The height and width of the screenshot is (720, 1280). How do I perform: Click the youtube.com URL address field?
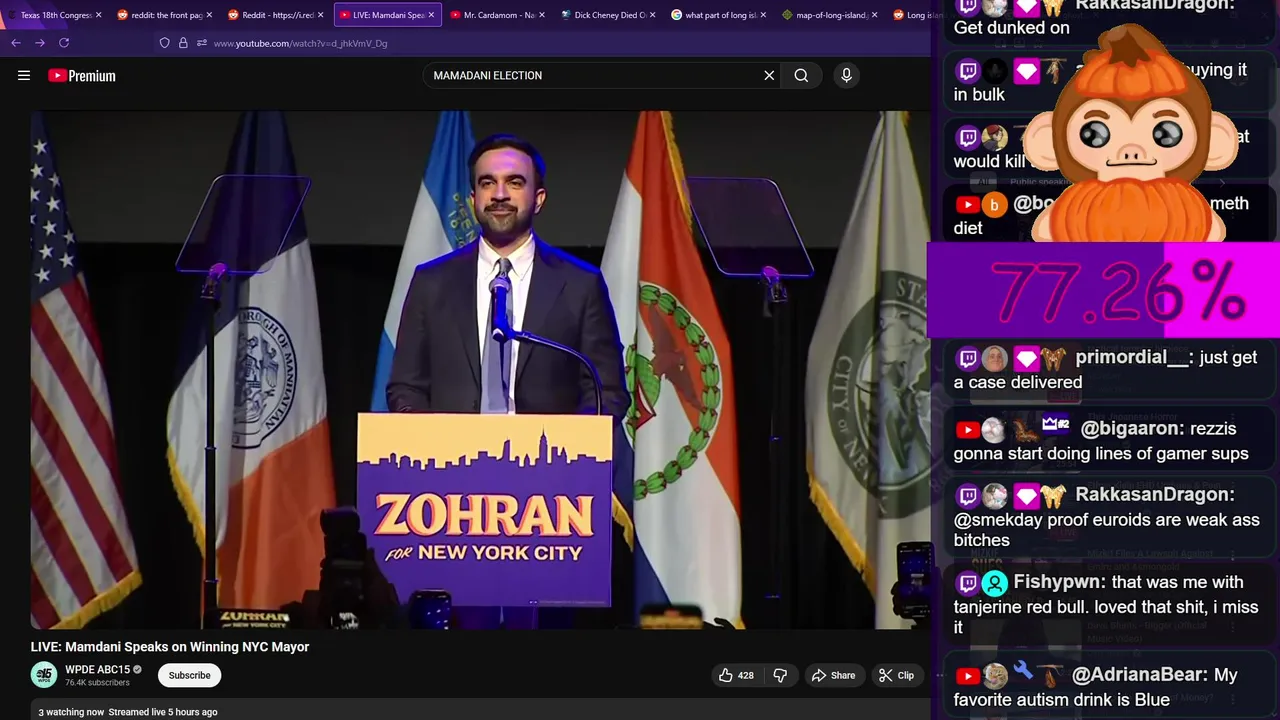coord(300,43)
